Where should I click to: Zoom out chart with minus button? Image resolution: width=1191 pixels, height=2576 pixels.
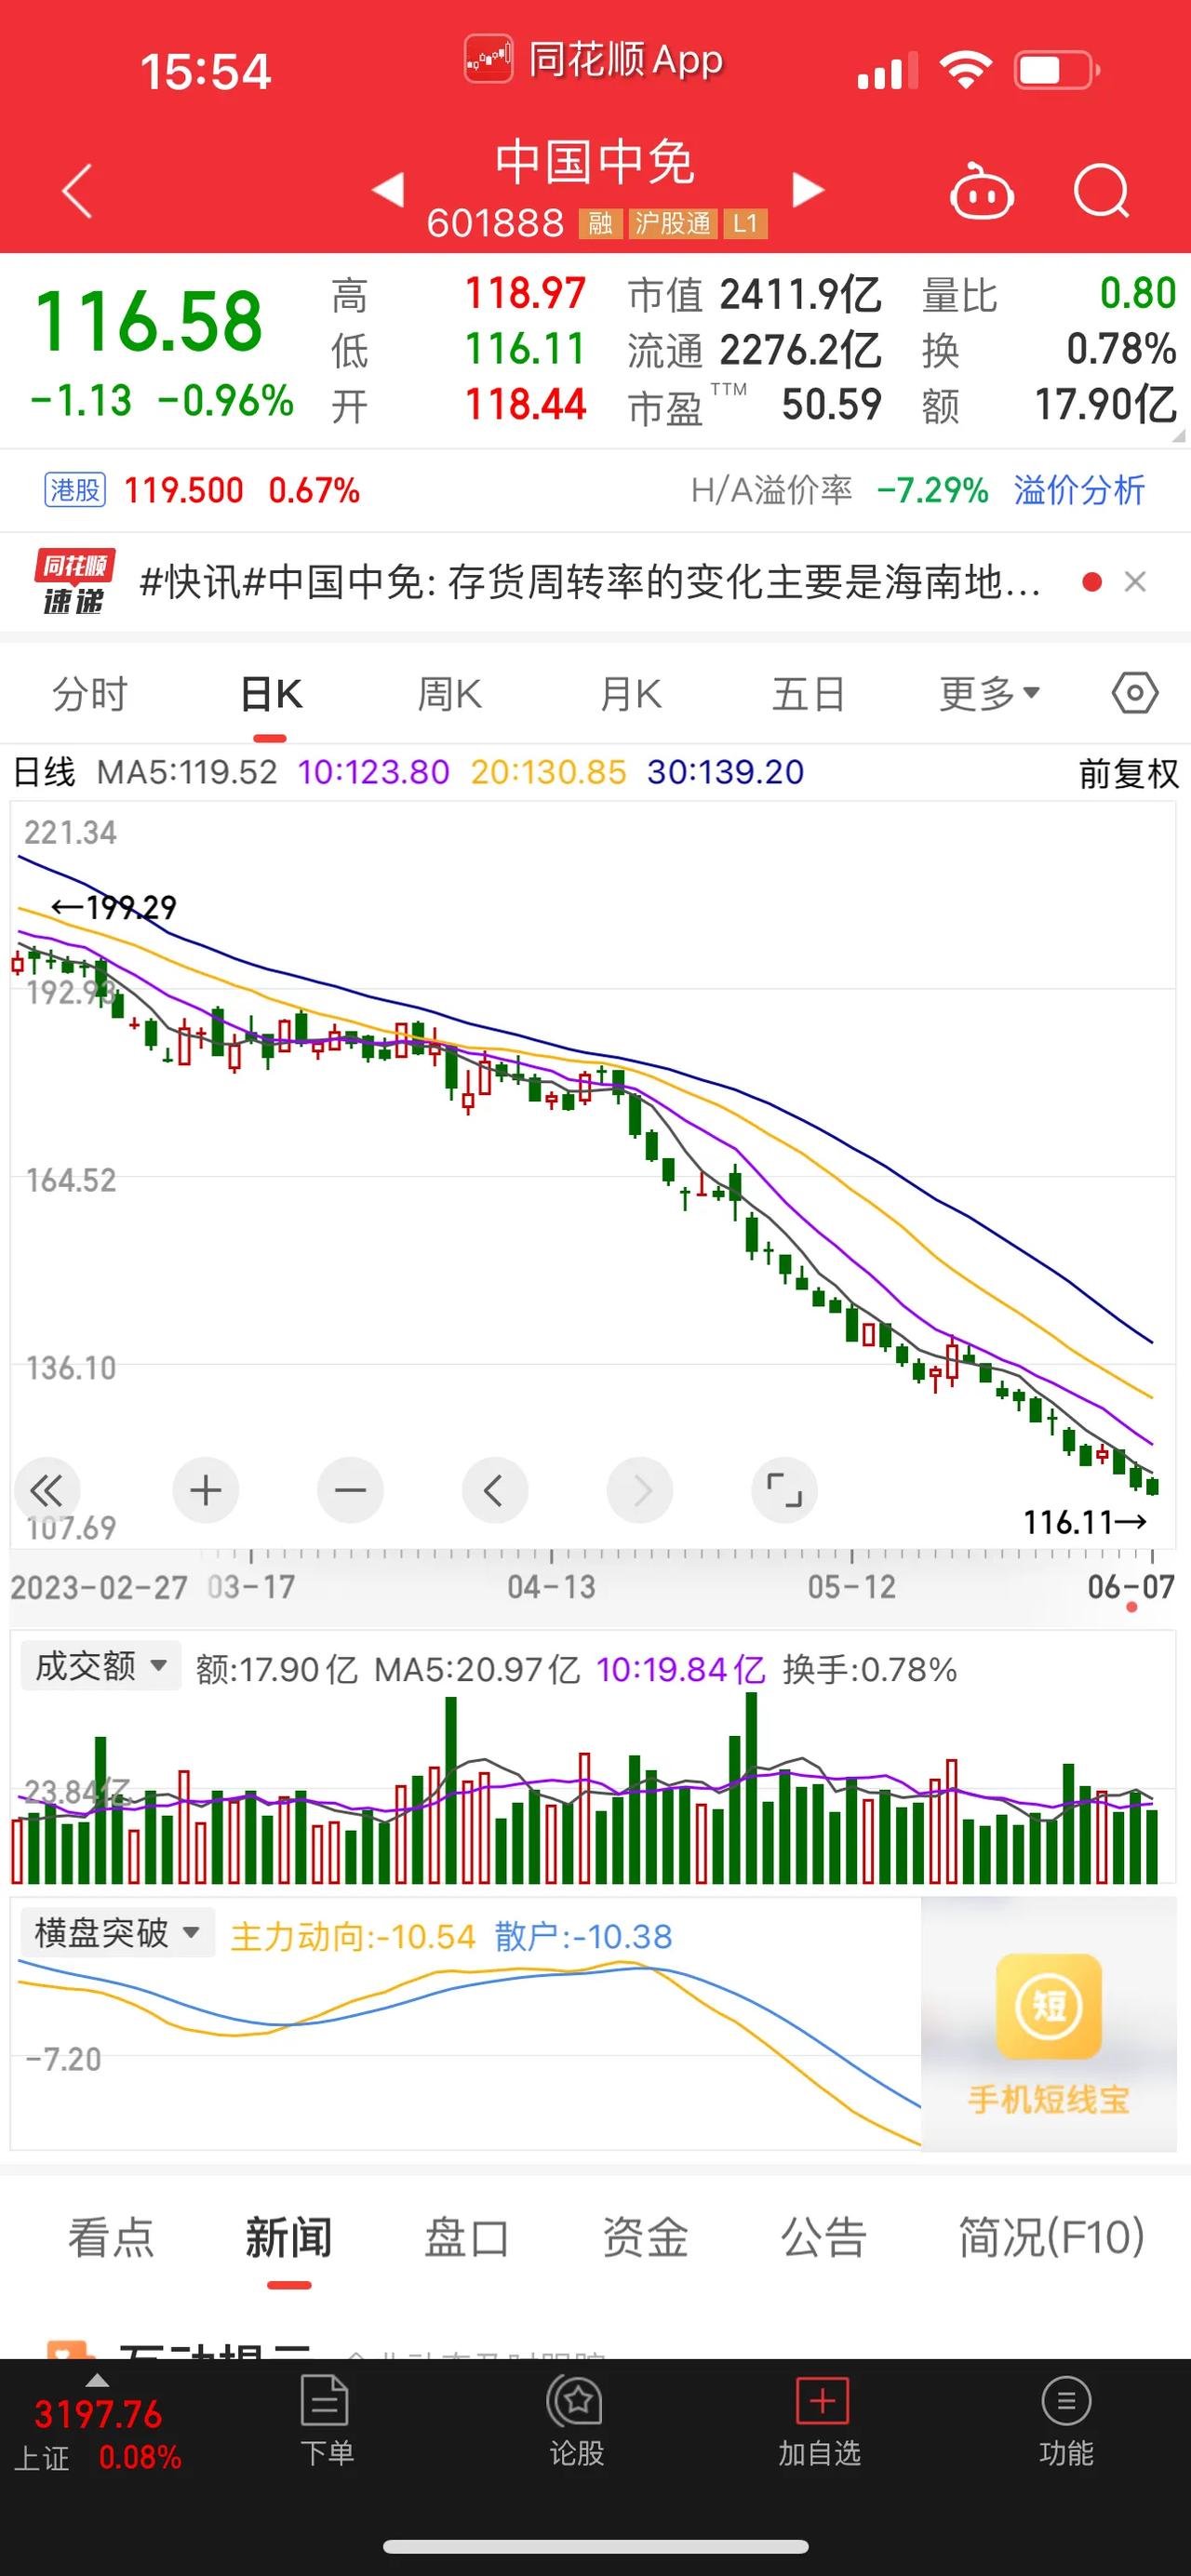tap(350, 1491)
